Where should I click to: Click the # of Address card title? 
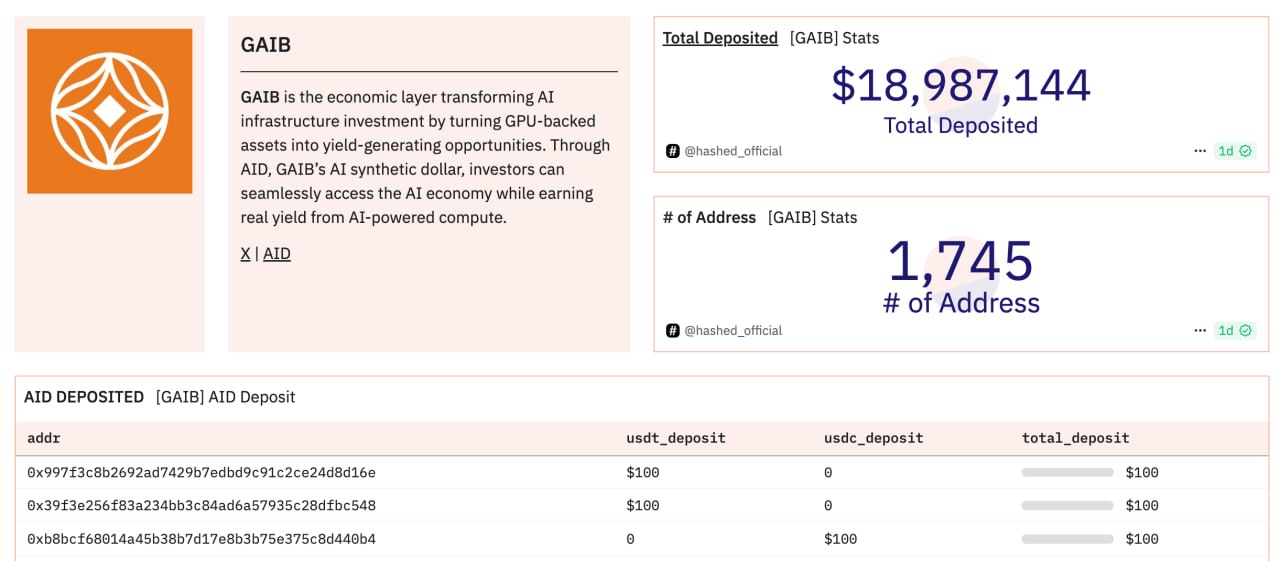tap(710, 217)
